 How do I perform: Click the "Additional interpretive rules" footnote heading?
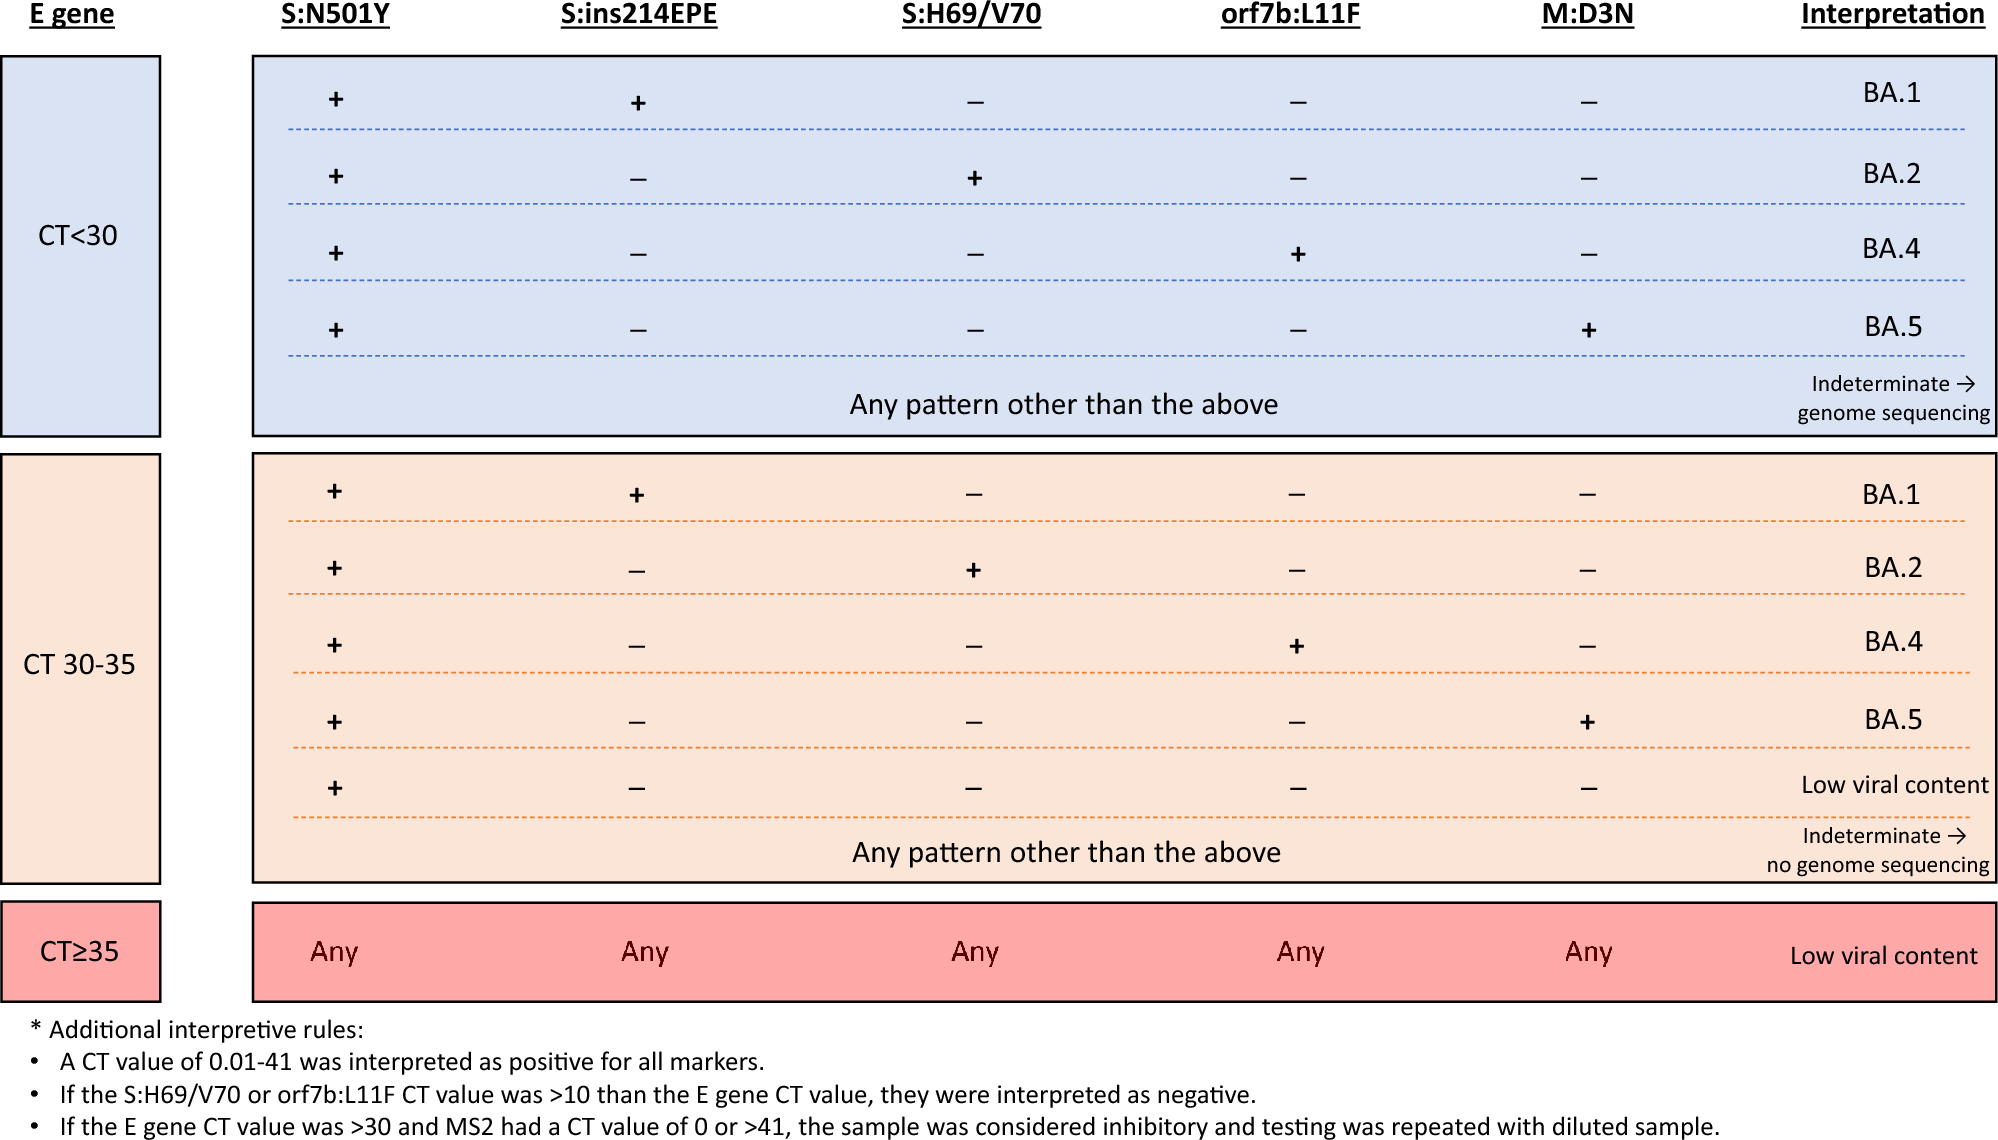[x=206, y=1029]
